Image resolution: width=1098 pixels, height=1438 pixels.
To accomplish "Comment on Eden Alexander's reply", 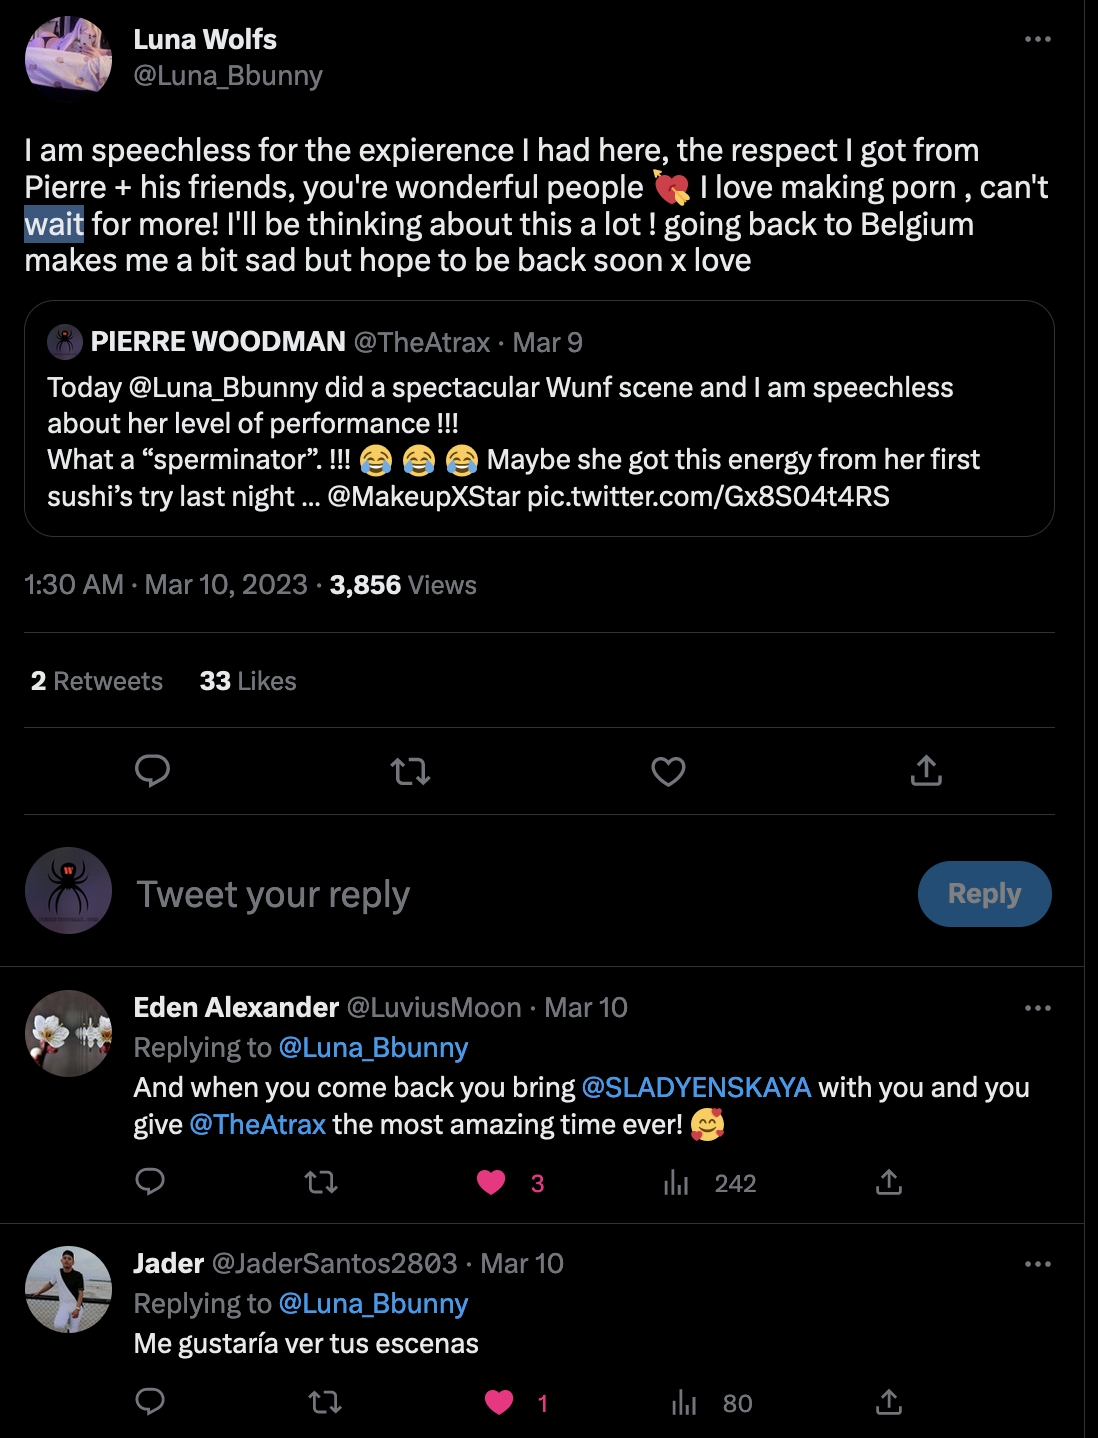I will [x=150, y=1182].
